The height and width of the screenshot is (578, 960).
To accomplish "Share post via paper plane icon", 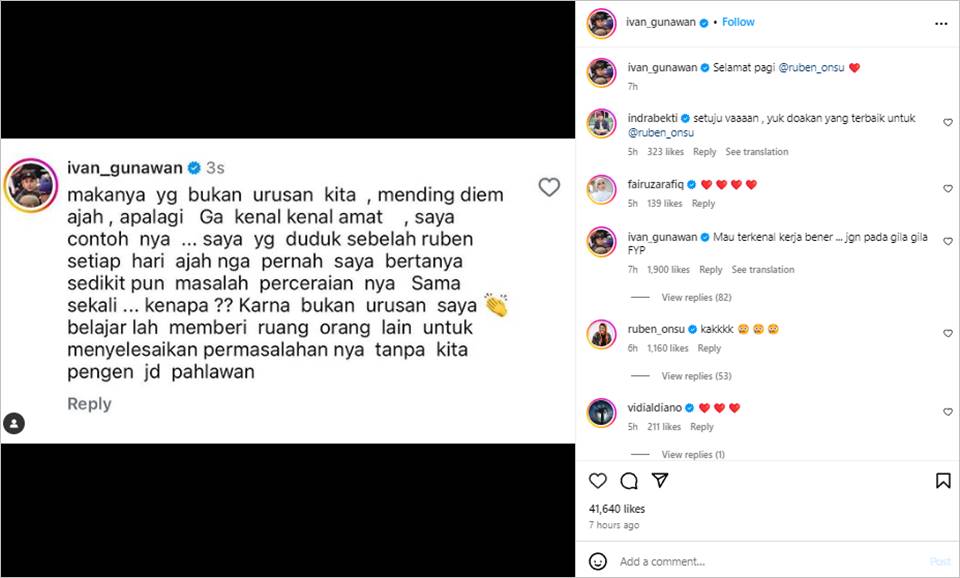I will pyautogui.click(x=660, y=480).
